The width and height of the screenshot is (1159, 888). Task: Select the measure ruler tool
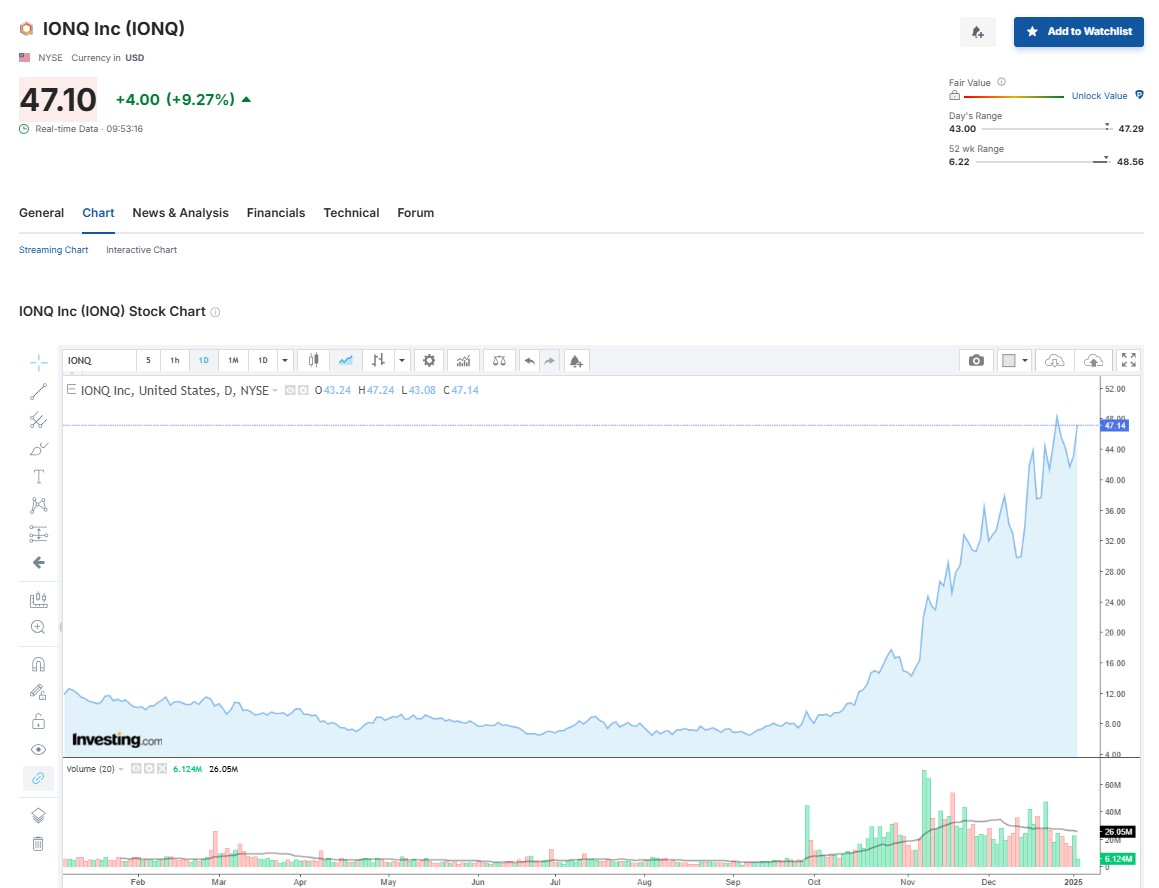[38, 600]
